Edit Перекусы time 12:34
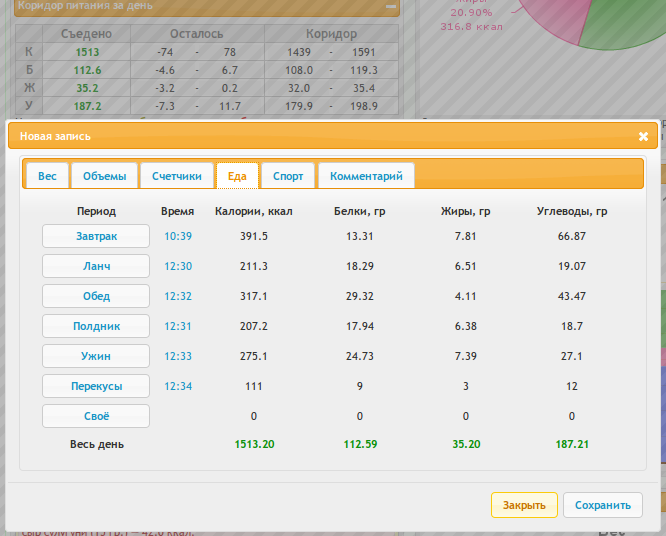Screen dimensions: 666x536 click(178, 386)
